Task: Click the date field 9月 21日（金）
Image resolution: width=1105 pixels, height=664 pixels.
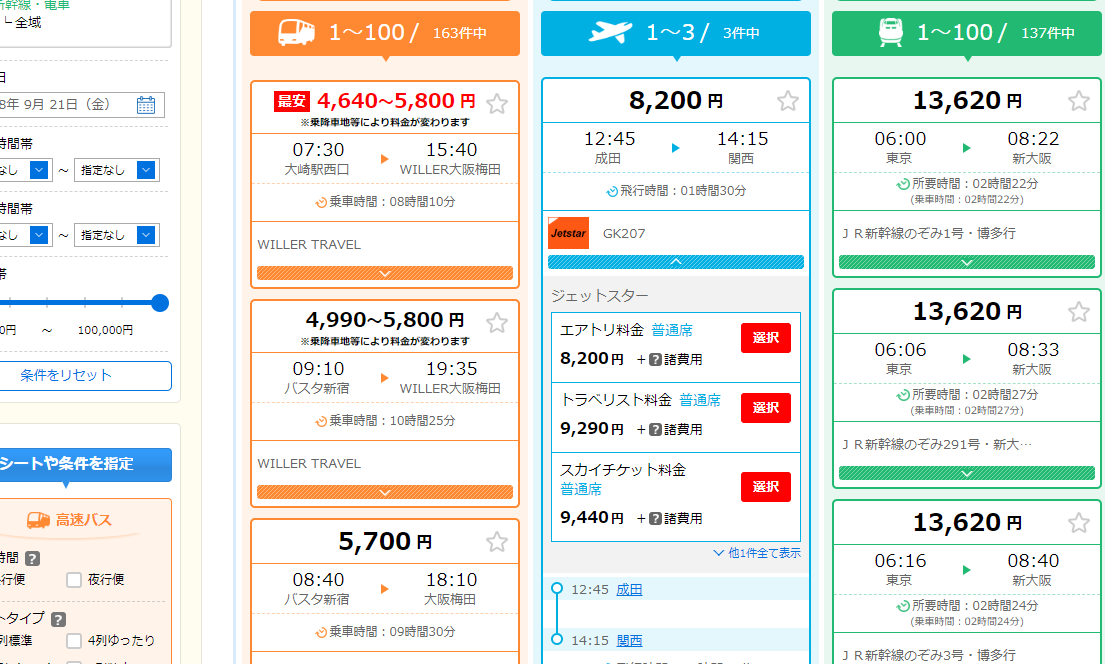Action: (82, 105)
